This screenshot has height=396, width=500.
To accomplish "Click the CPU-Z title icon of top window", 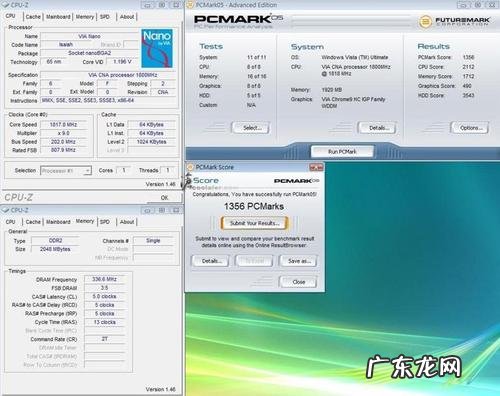I will pyautogui.click(x=6, y=5).
